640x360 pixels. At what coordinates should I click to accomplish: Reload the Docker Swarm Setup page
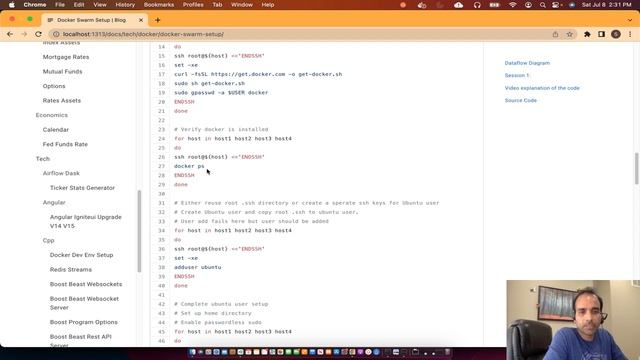click(38, 34)
